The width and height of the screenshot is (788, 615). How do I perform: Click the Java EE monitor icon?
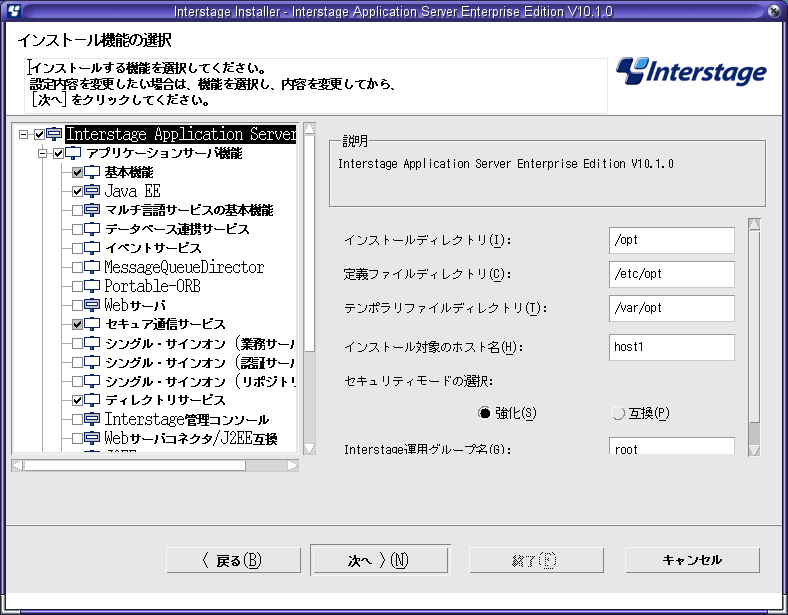pos(91,191)
